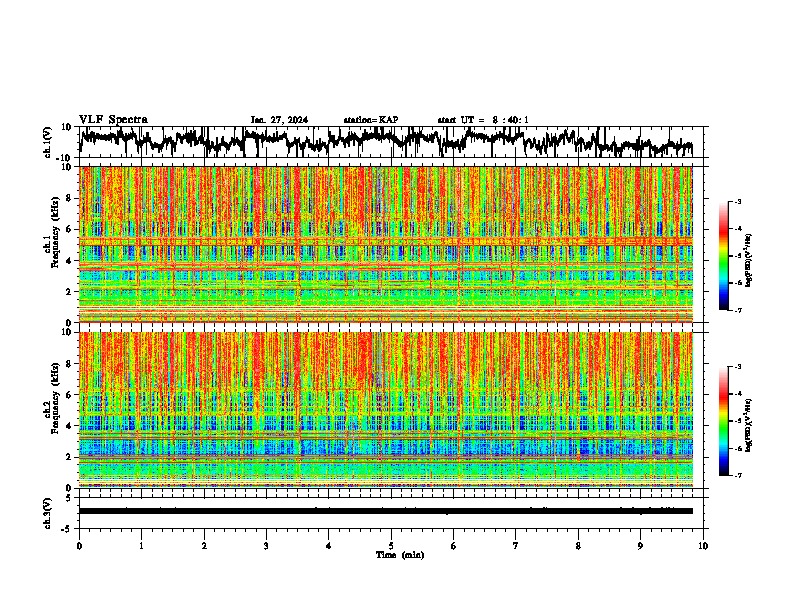This screenshot has height=612, width=792.
Task: Click the '2' kHz tick of ch.1 spectrogram
Action: click(x=70, y=291)
